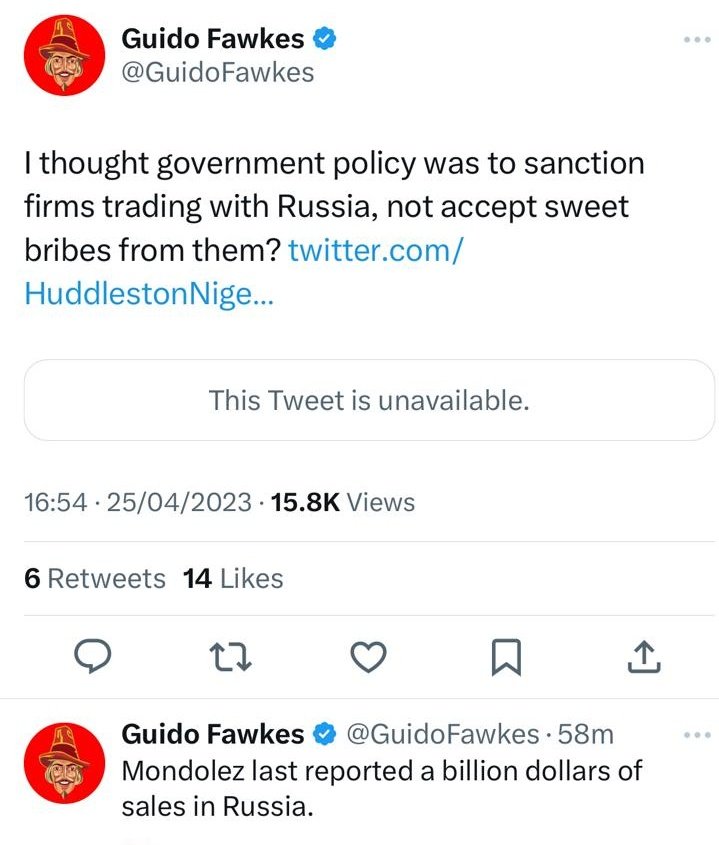
Task: Toggle like on the tweet's heart control
Action: pyautogui.click(x=369, y=658)
